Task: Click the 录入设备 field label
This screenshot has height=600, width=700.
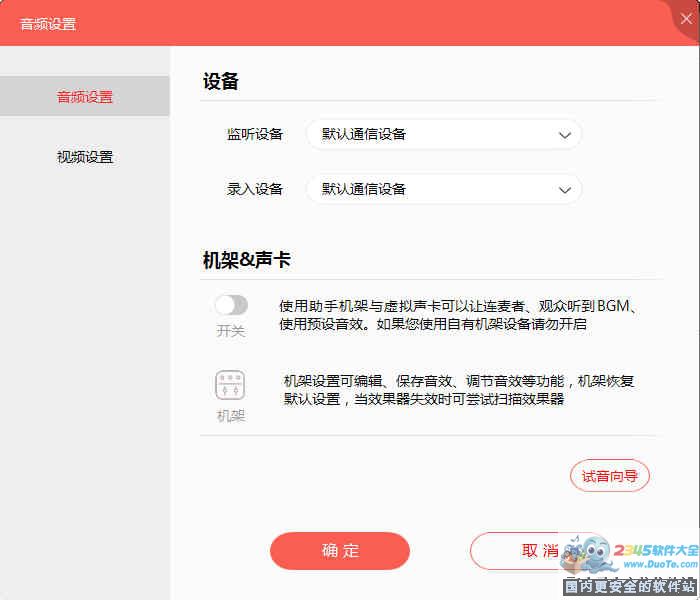Action: (x=255, y=189)
